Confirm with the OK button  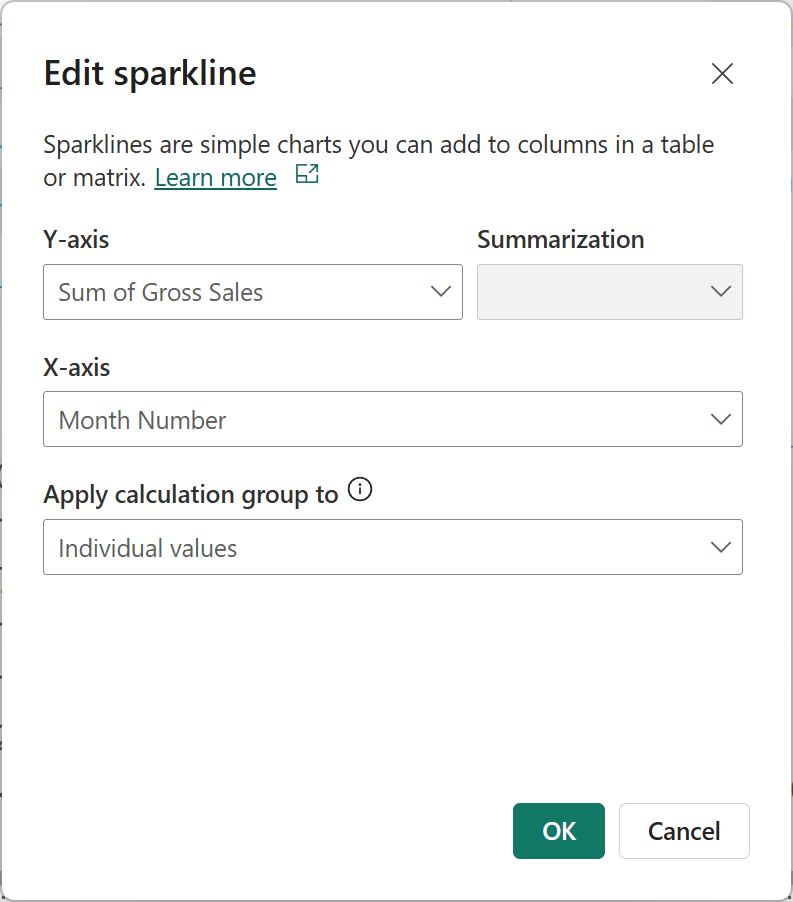point(559,831)
